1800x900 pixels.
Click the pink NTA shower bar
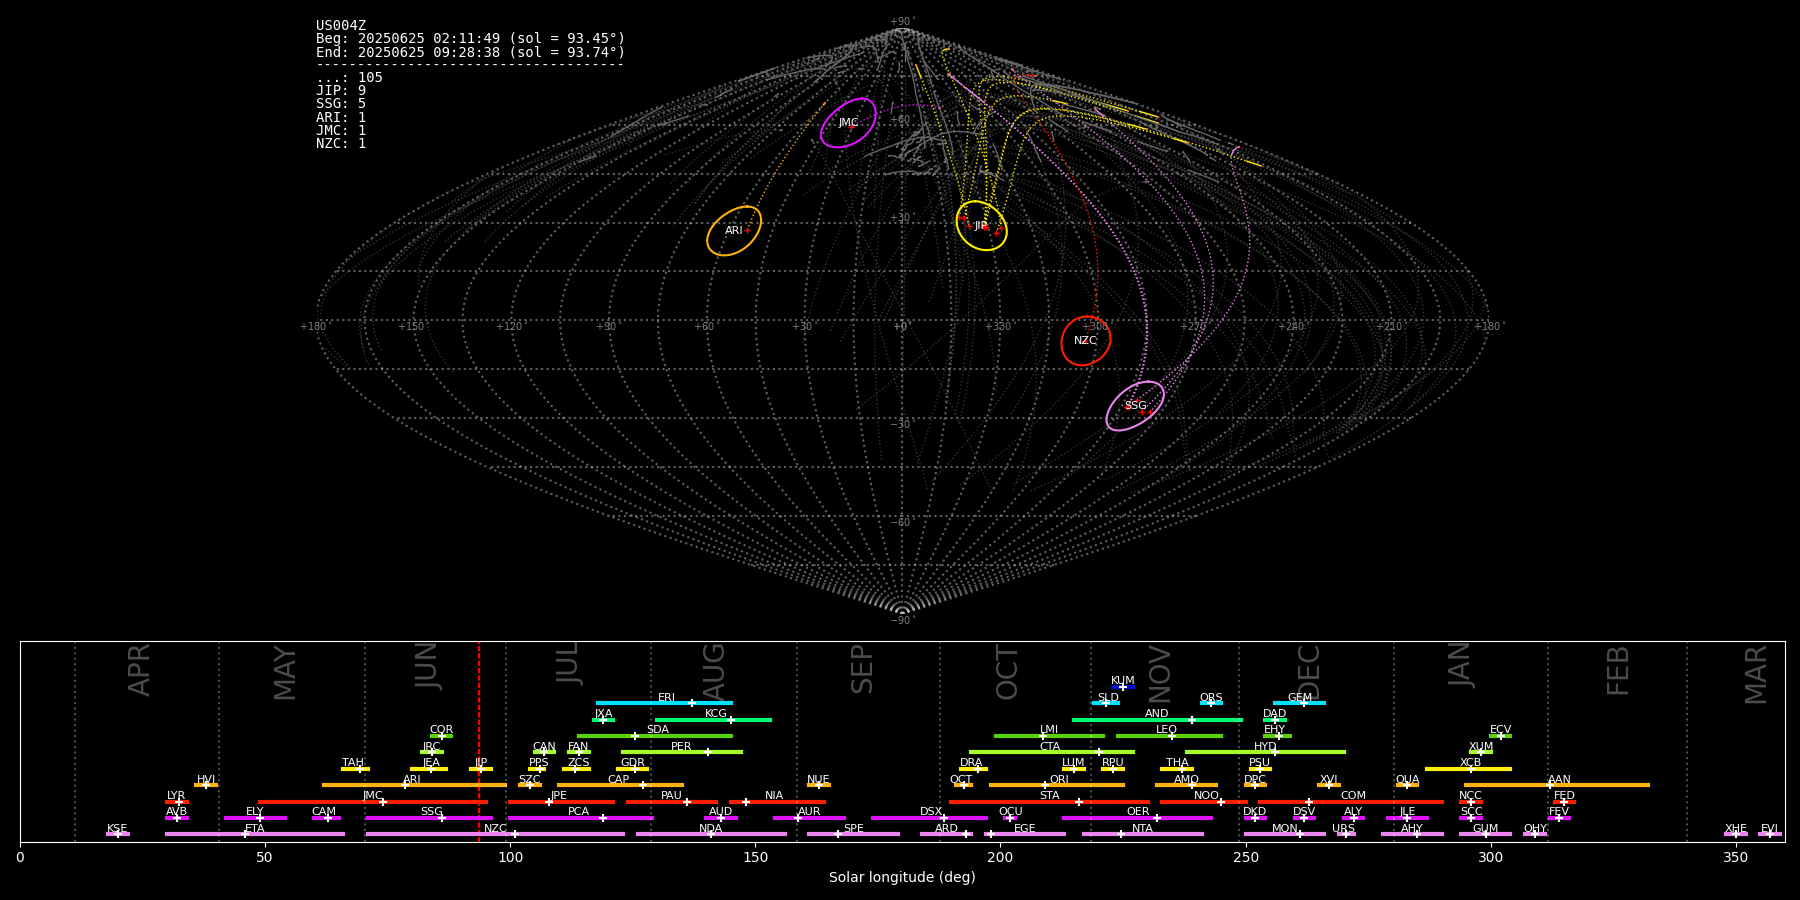(1142, 834)
